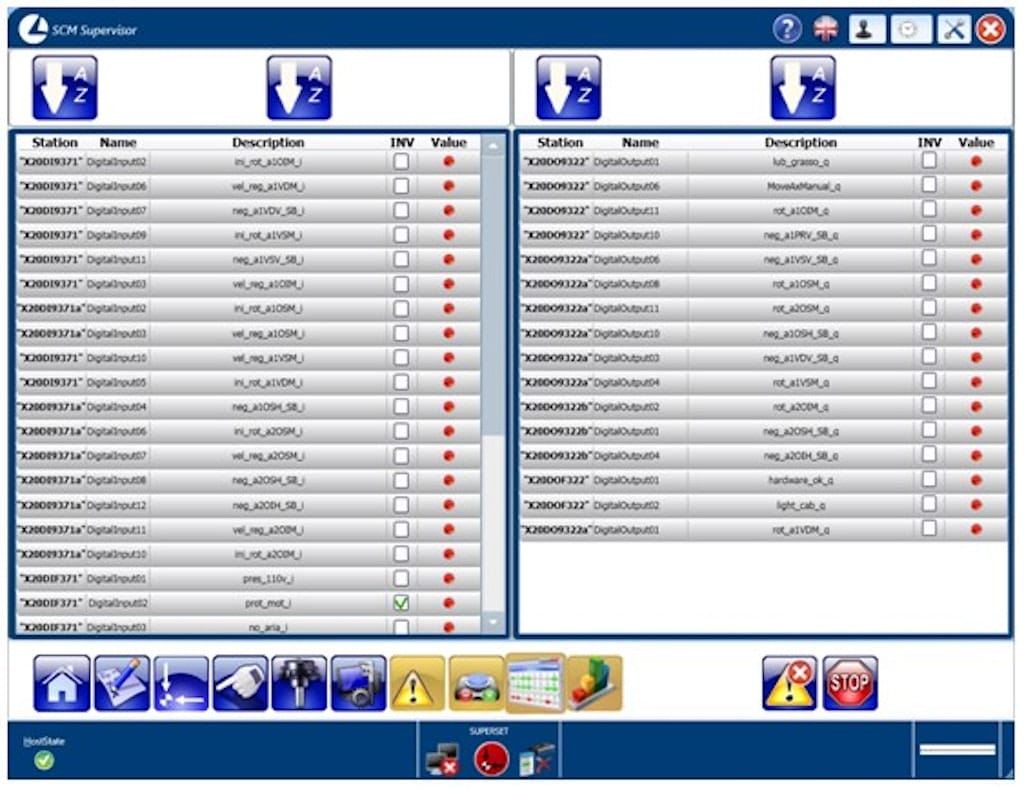Open the wrench and screwdriver tools icon
The height and width of the screenshot is (789, 1024).
coord(954,29)
